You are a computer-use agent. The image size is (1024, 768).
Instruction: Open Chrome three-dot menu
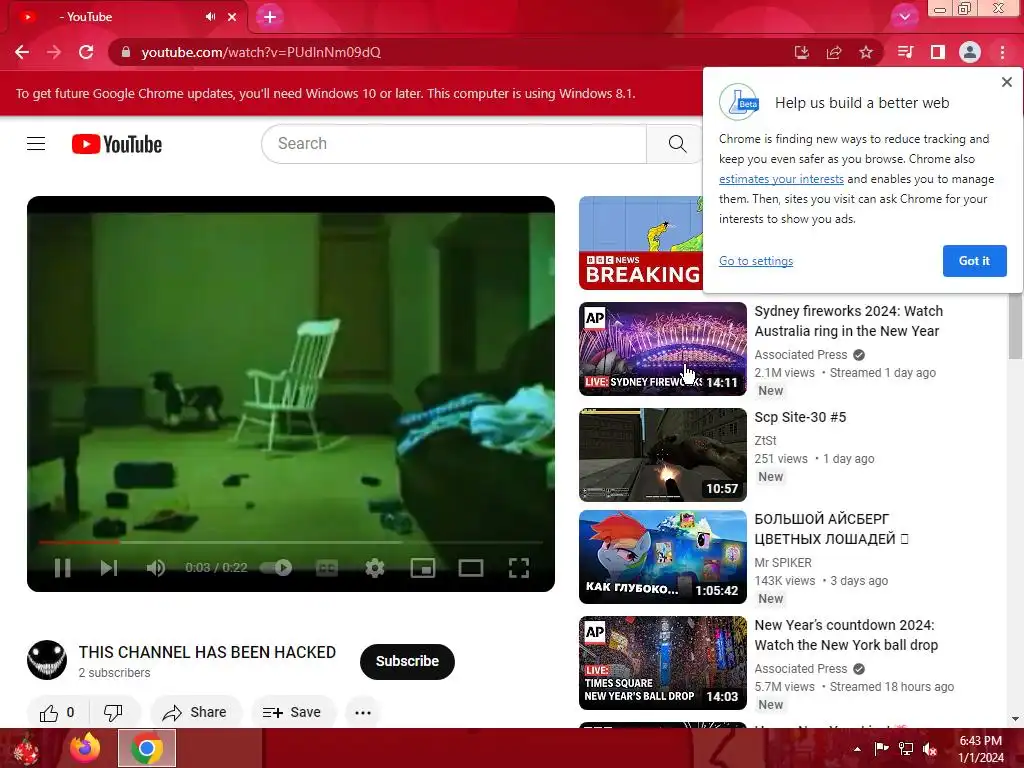tap(1002, 52)
